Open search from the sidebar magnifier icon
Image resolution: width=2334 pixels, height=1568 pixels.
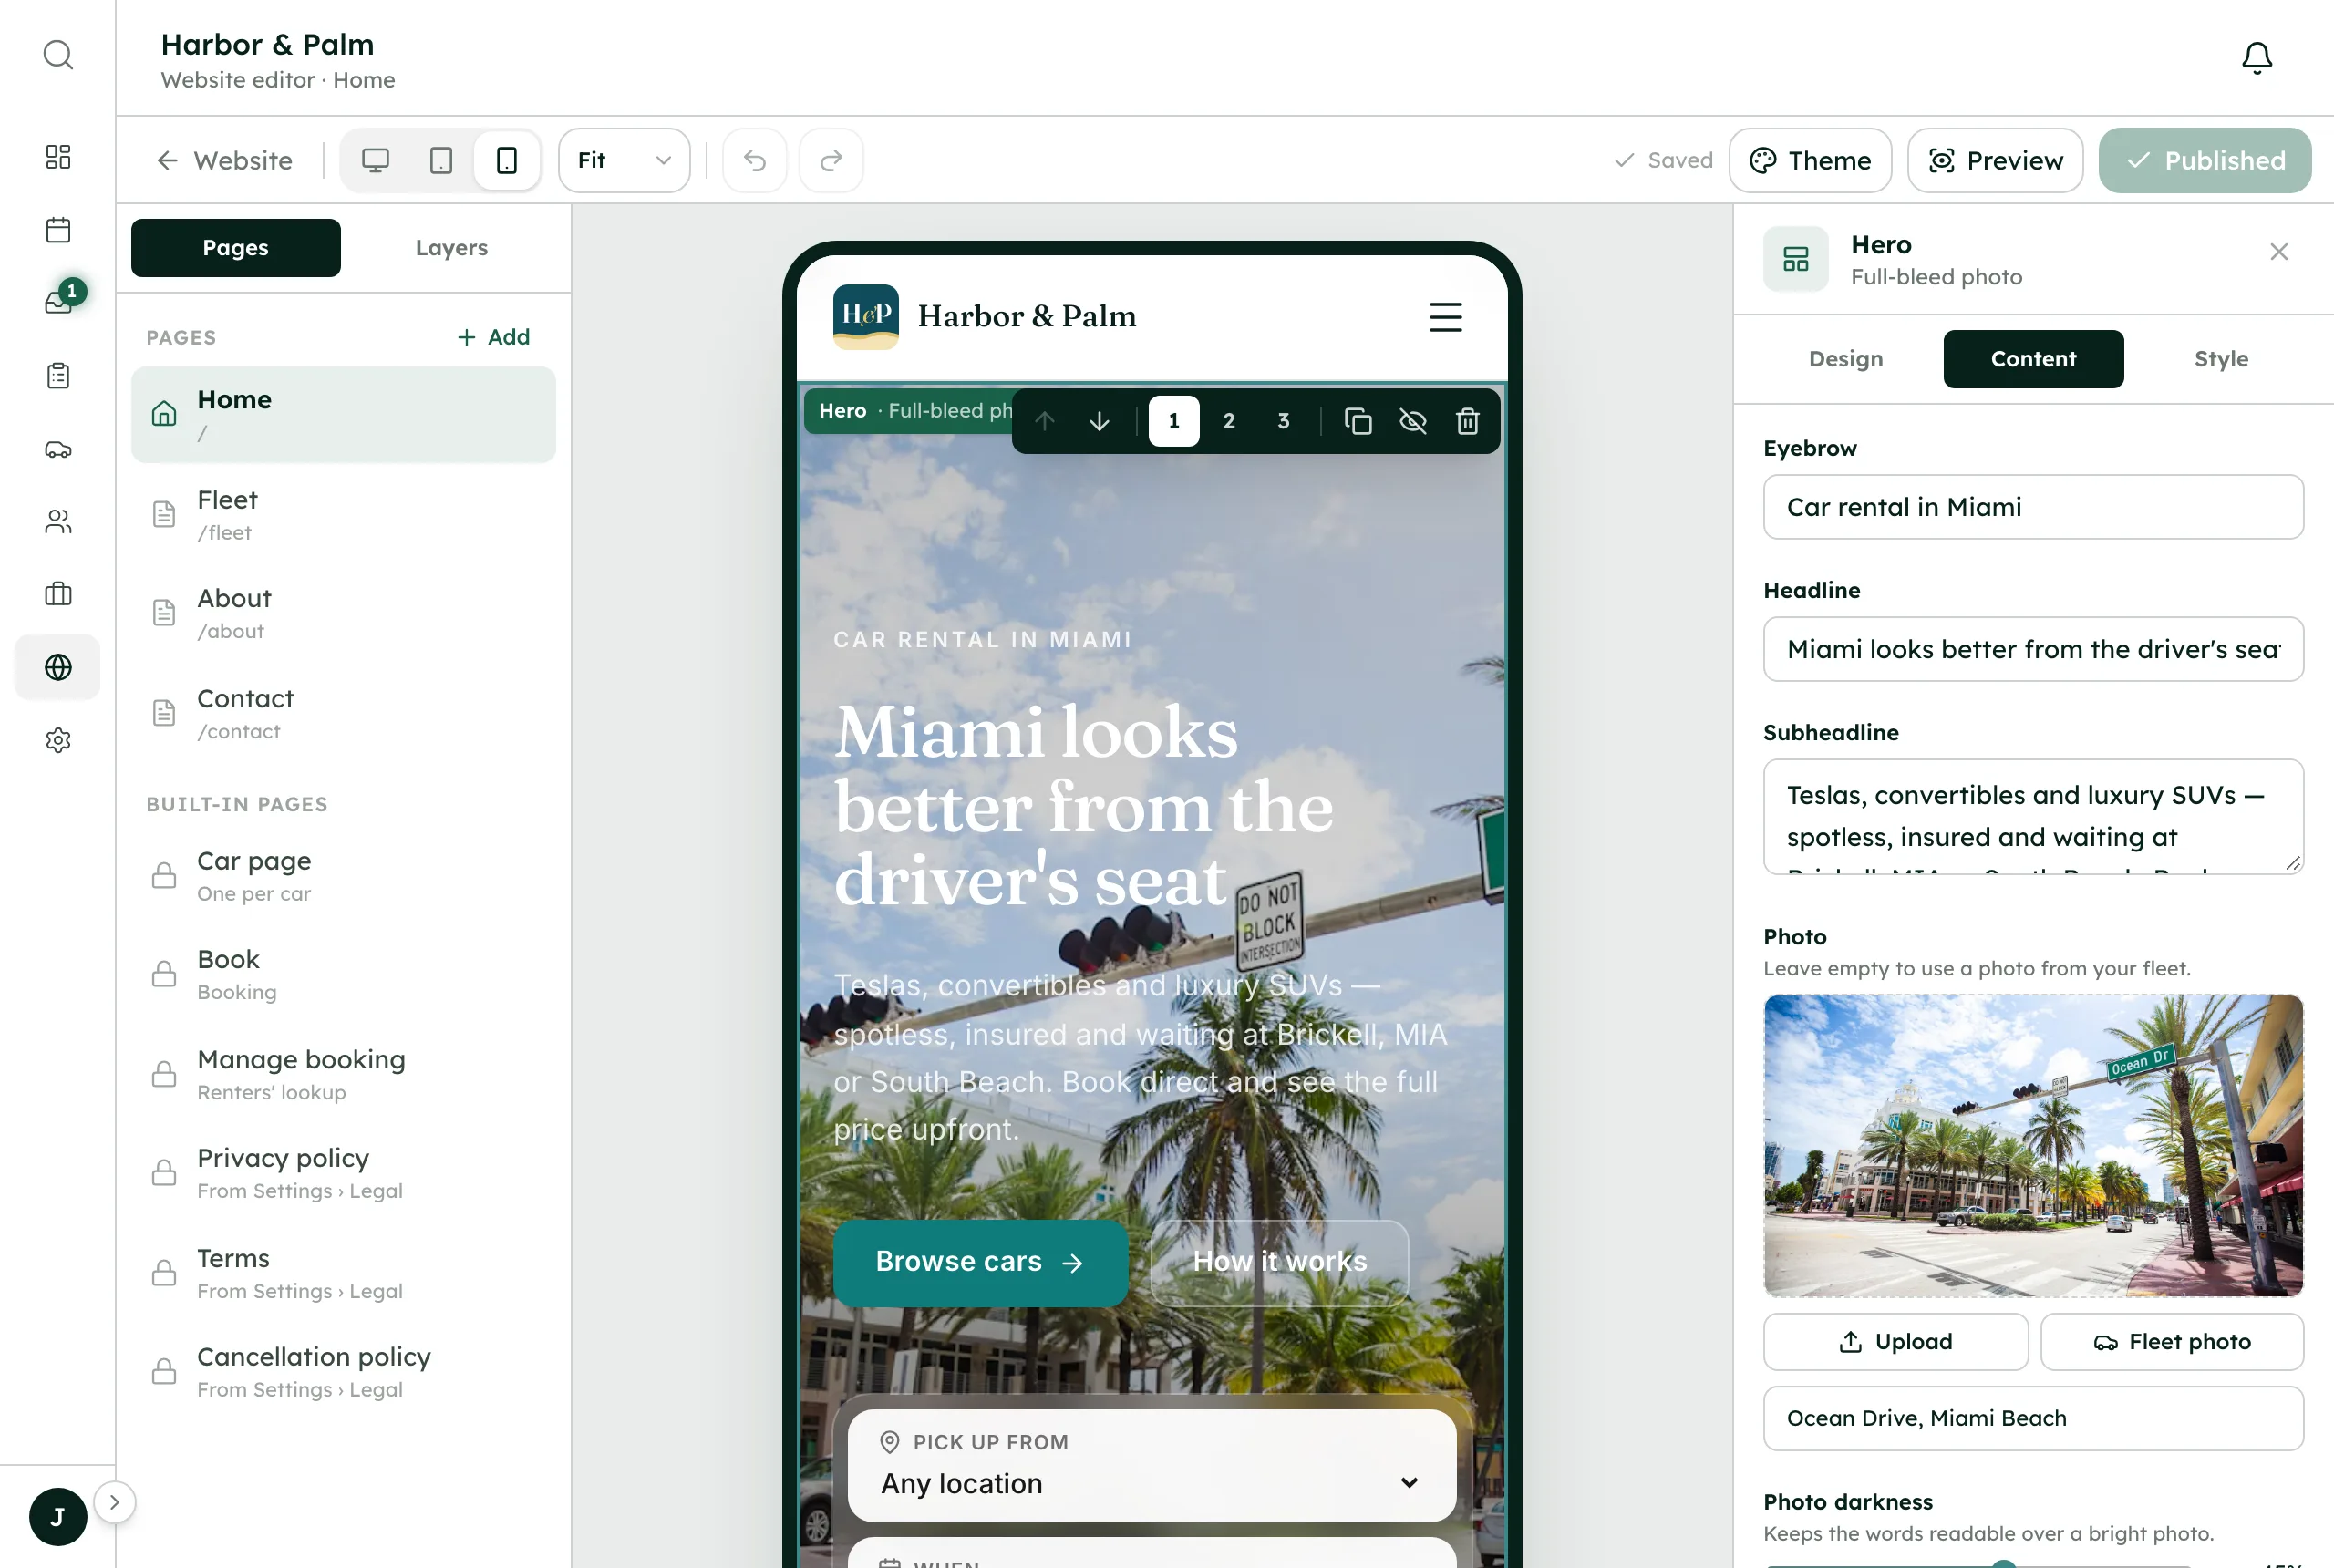click(58, 55)
